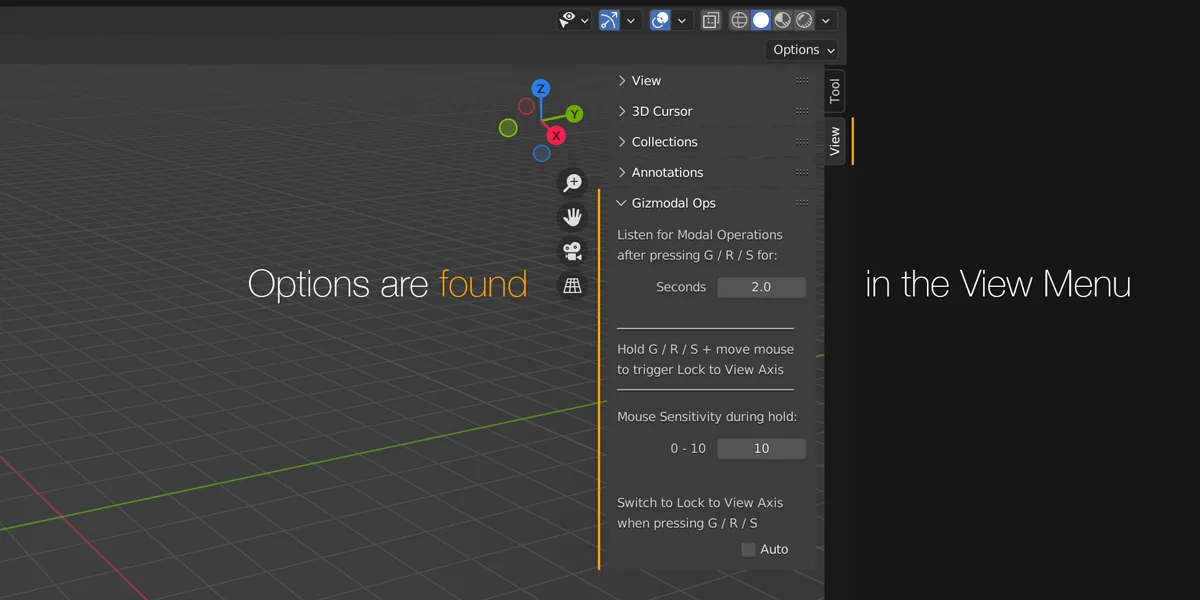Image resolution: width=1200 pixels, height=600 pixels.
Task: Toggle the gizmo visibility eye icon
Action: click(x=566, y=20)
